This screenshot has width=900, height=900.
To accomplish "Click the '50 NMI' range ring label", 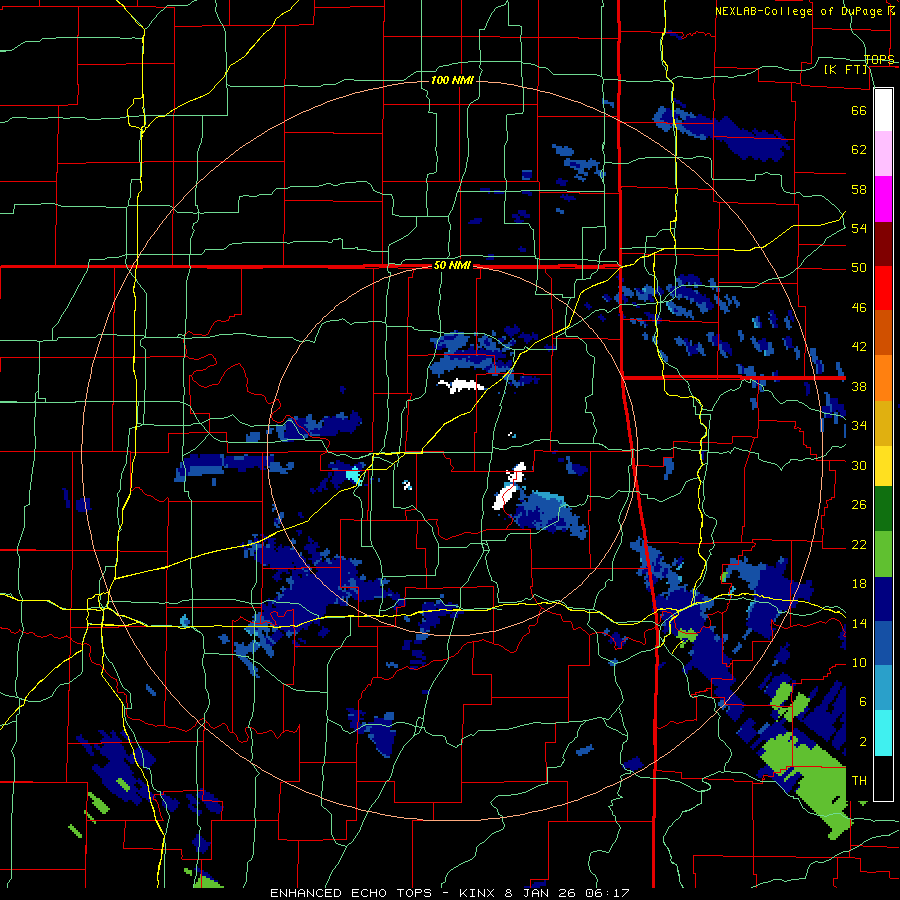I will point(452,265).
